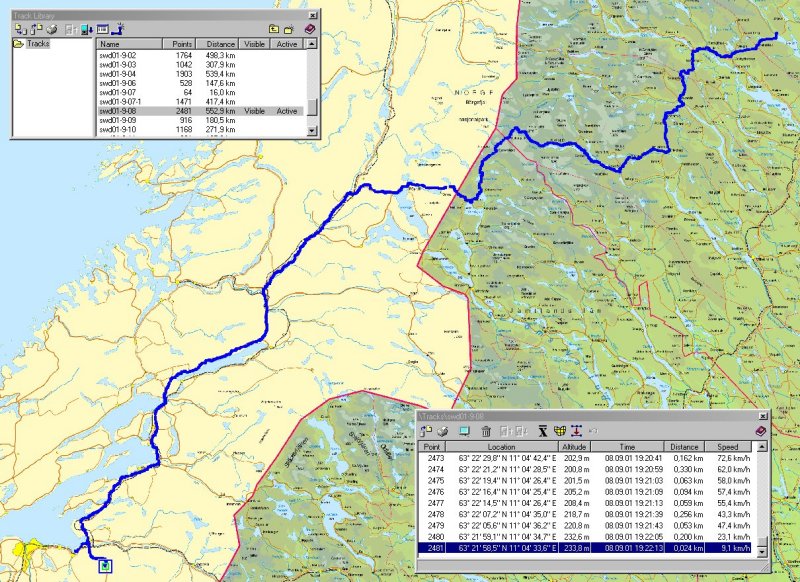Click the globe map icon in track toolbar
Viewport: 800px width, 582px height.
(x=559, y=431)
